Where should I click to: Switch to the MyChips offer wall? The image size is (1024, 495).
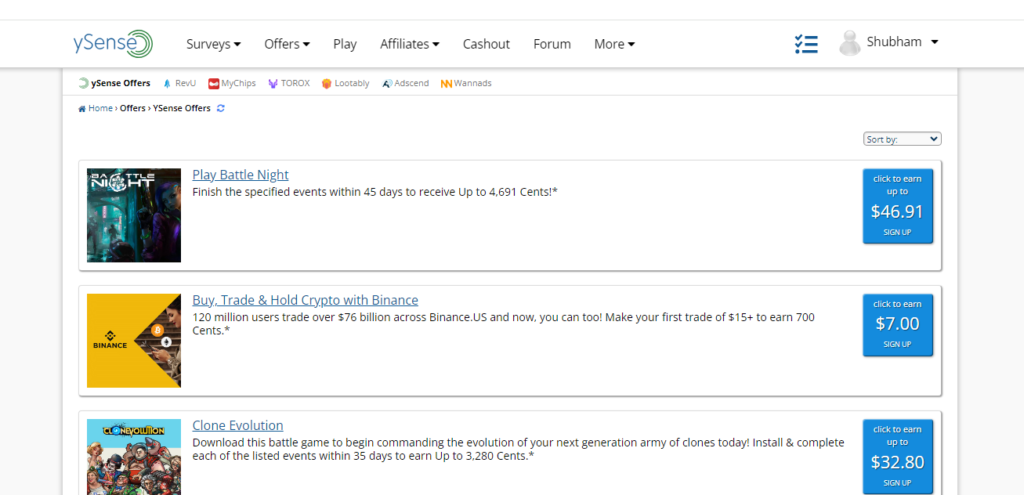[232, 84]
